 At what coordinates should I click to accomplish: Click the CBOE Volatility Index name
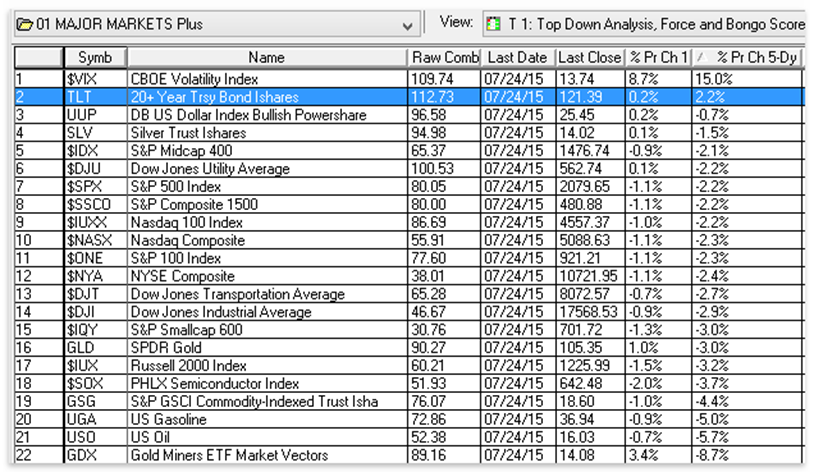pos(194,79)
